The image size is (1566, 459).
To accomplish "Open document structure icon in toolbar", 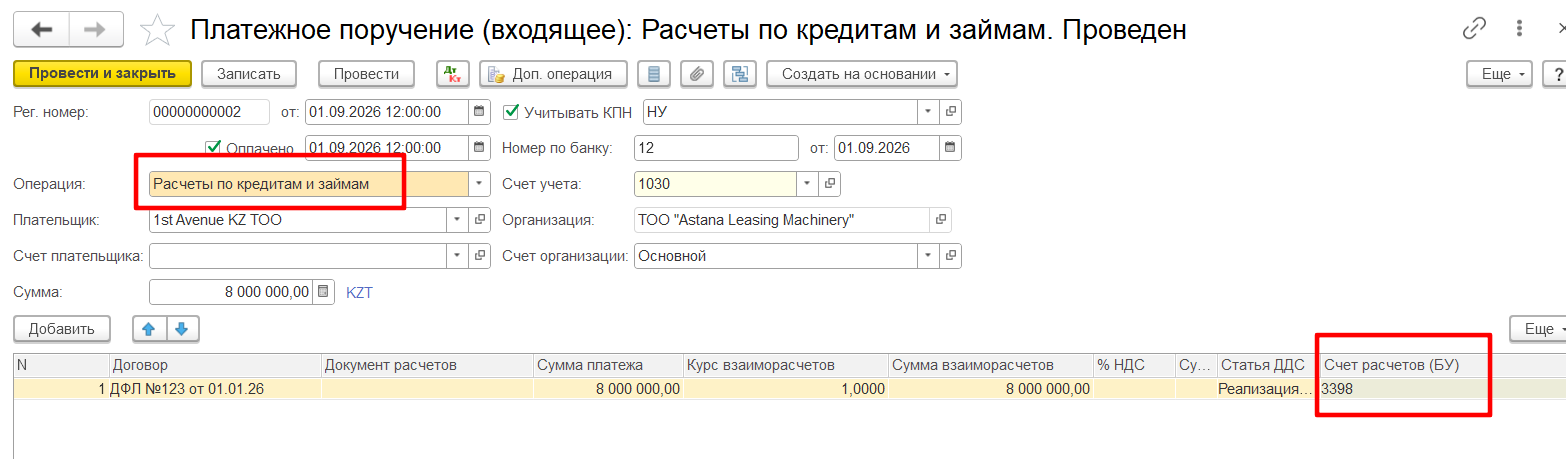I will [x=740, y=74].
